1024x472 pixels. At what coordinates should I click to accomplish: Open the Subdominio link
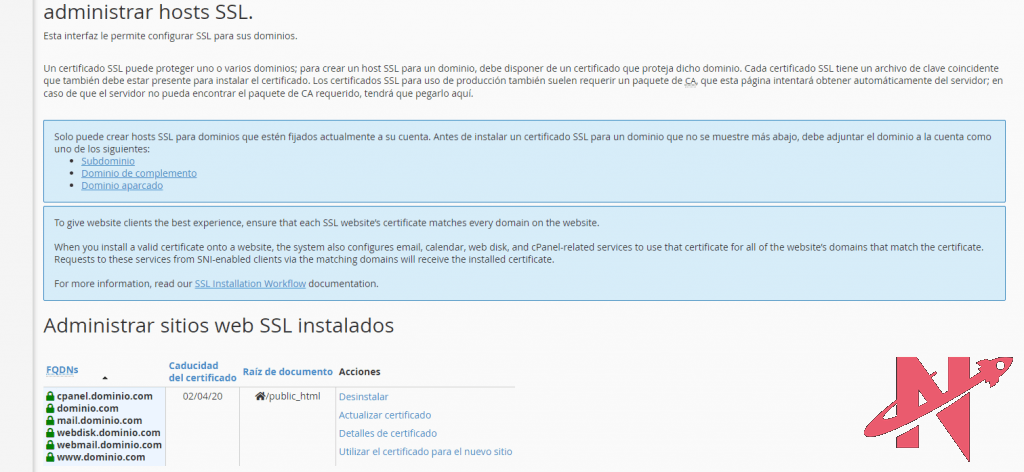tap(110, 161)
